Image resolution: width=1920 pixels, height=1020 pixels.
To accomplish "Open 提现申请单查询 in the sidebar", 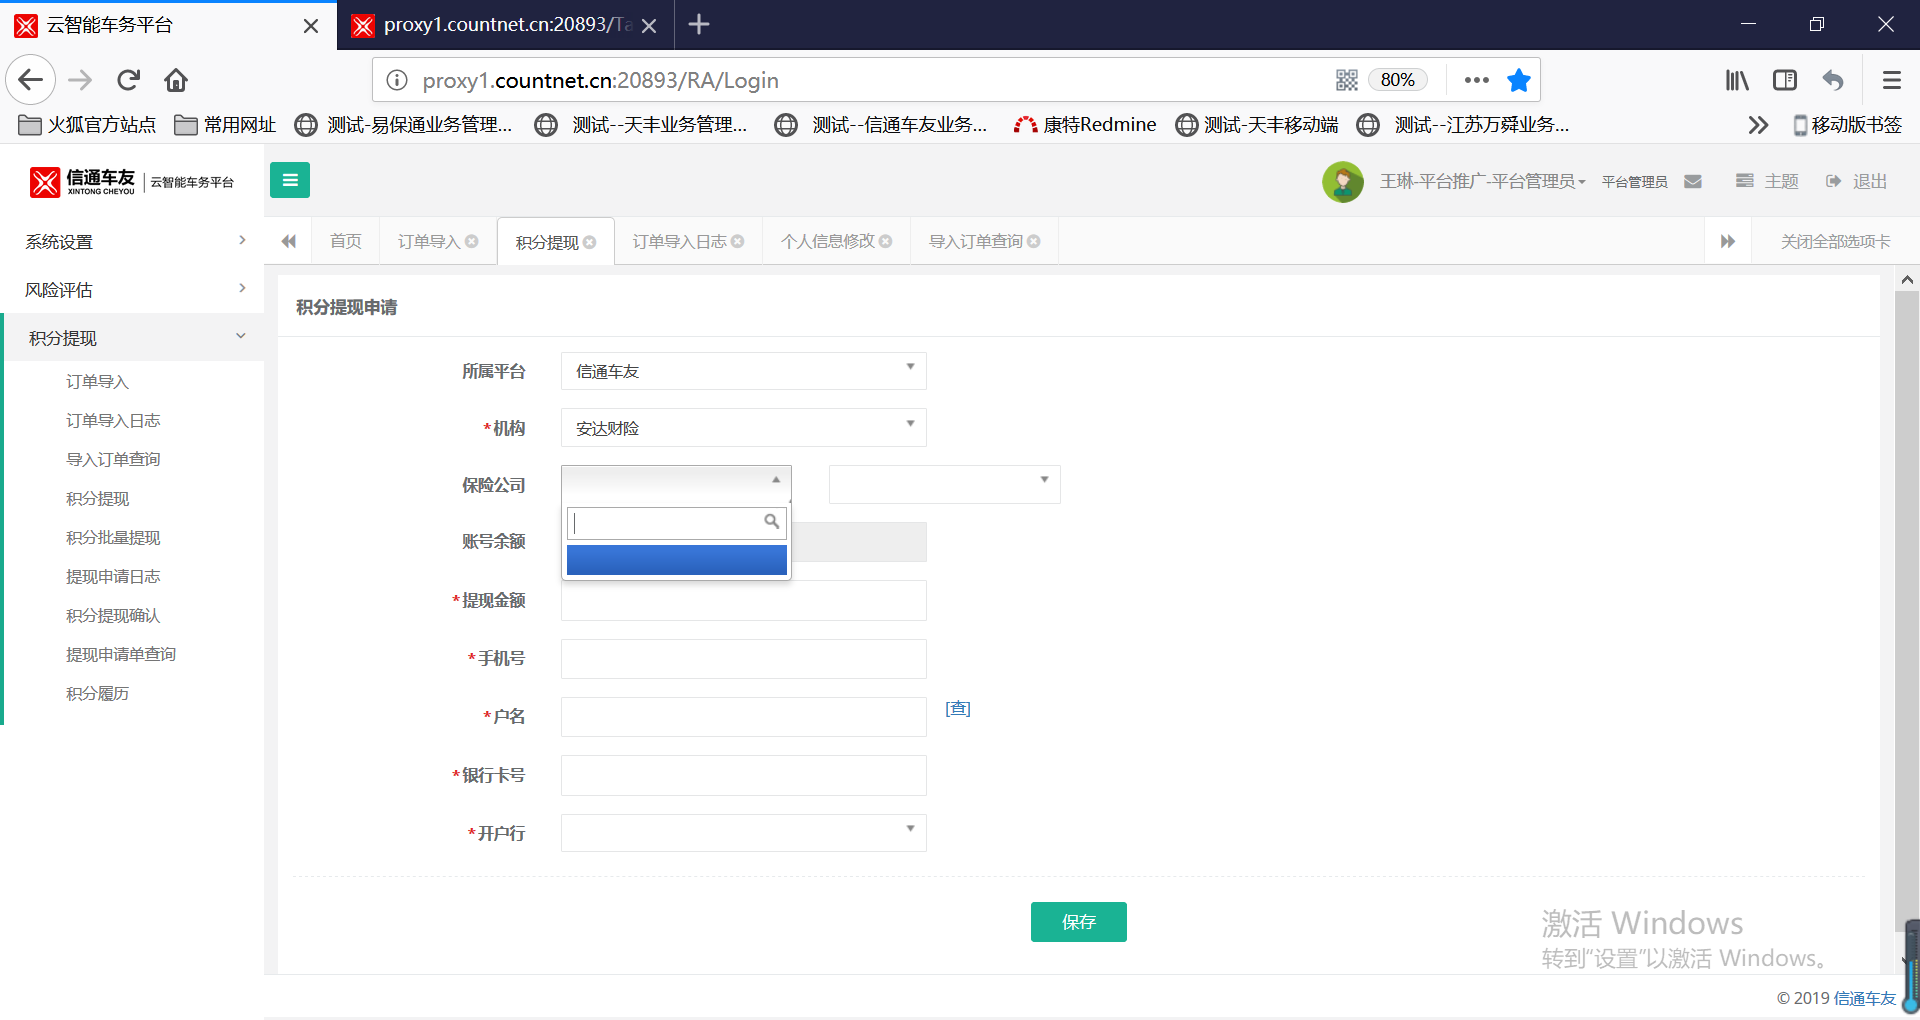I will (121, 654).
